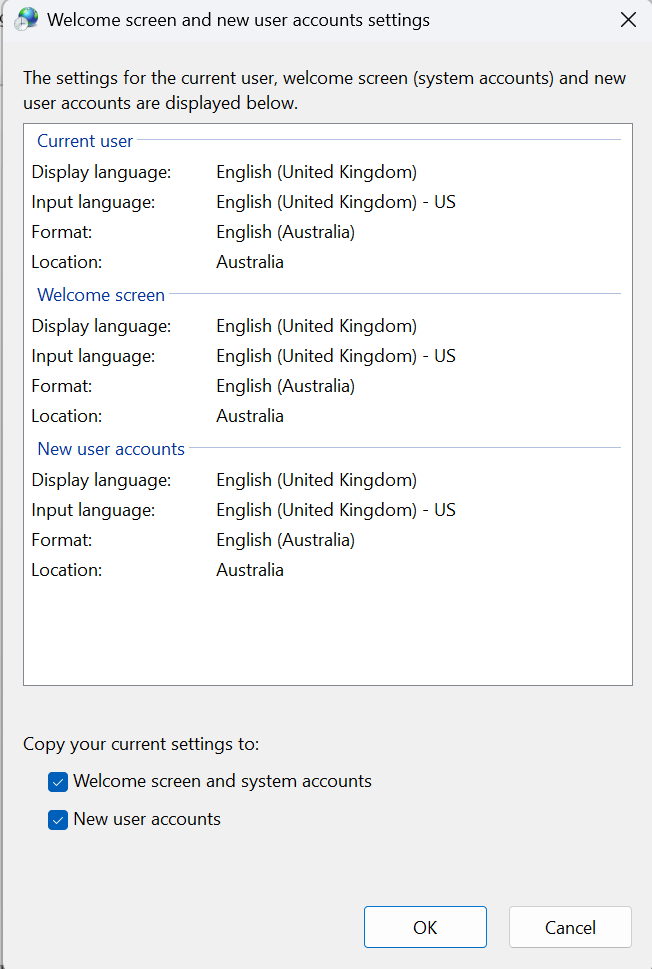Click the Welcome screen section header
The height and width of the screenshot is (969, 652).
[x=101, y=295]
